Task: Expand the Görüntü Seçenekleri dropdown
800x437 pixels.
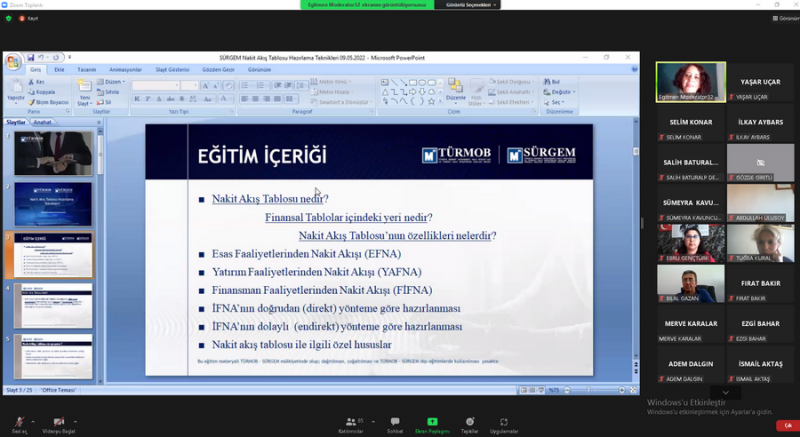Action: [472, 5]
